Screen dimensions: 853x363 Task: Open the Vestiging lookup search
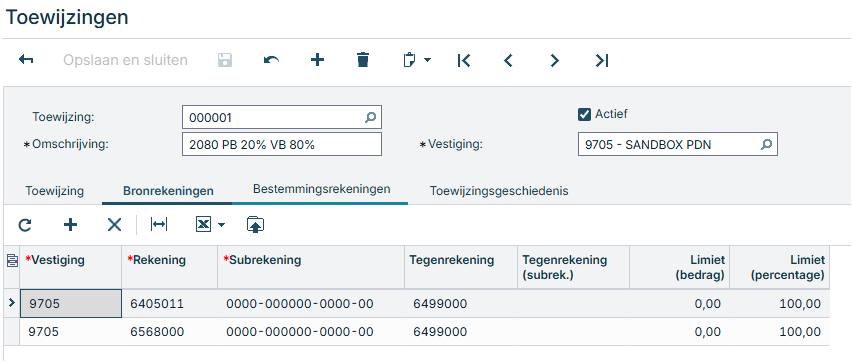[766, 145]
